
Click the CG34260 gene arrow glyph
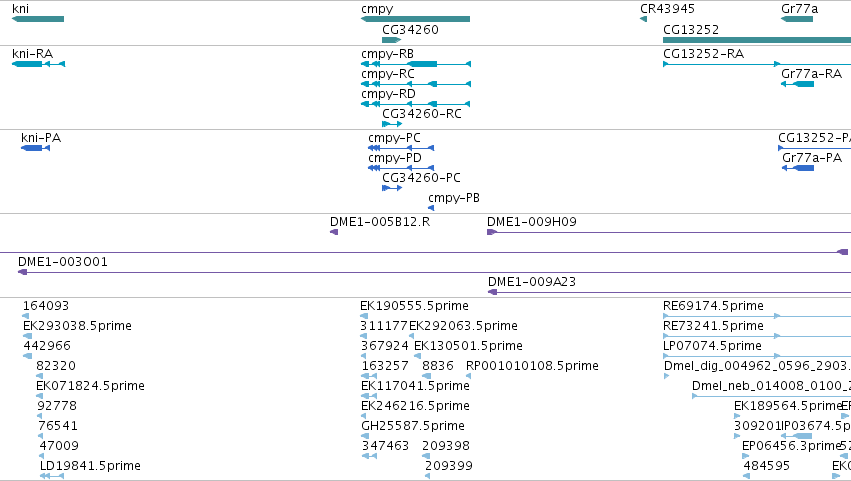tap(391, 40)
